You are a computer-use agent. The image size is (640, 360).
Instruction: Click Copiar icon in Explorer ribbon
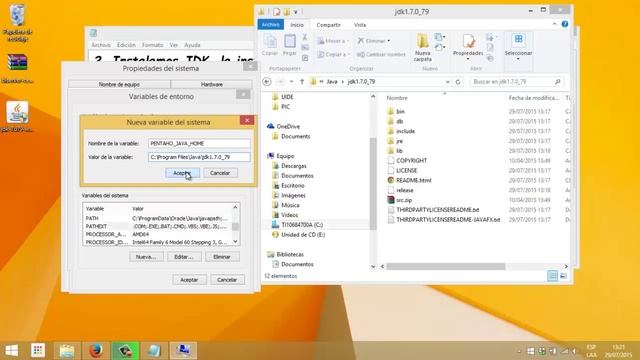point(270,44)
